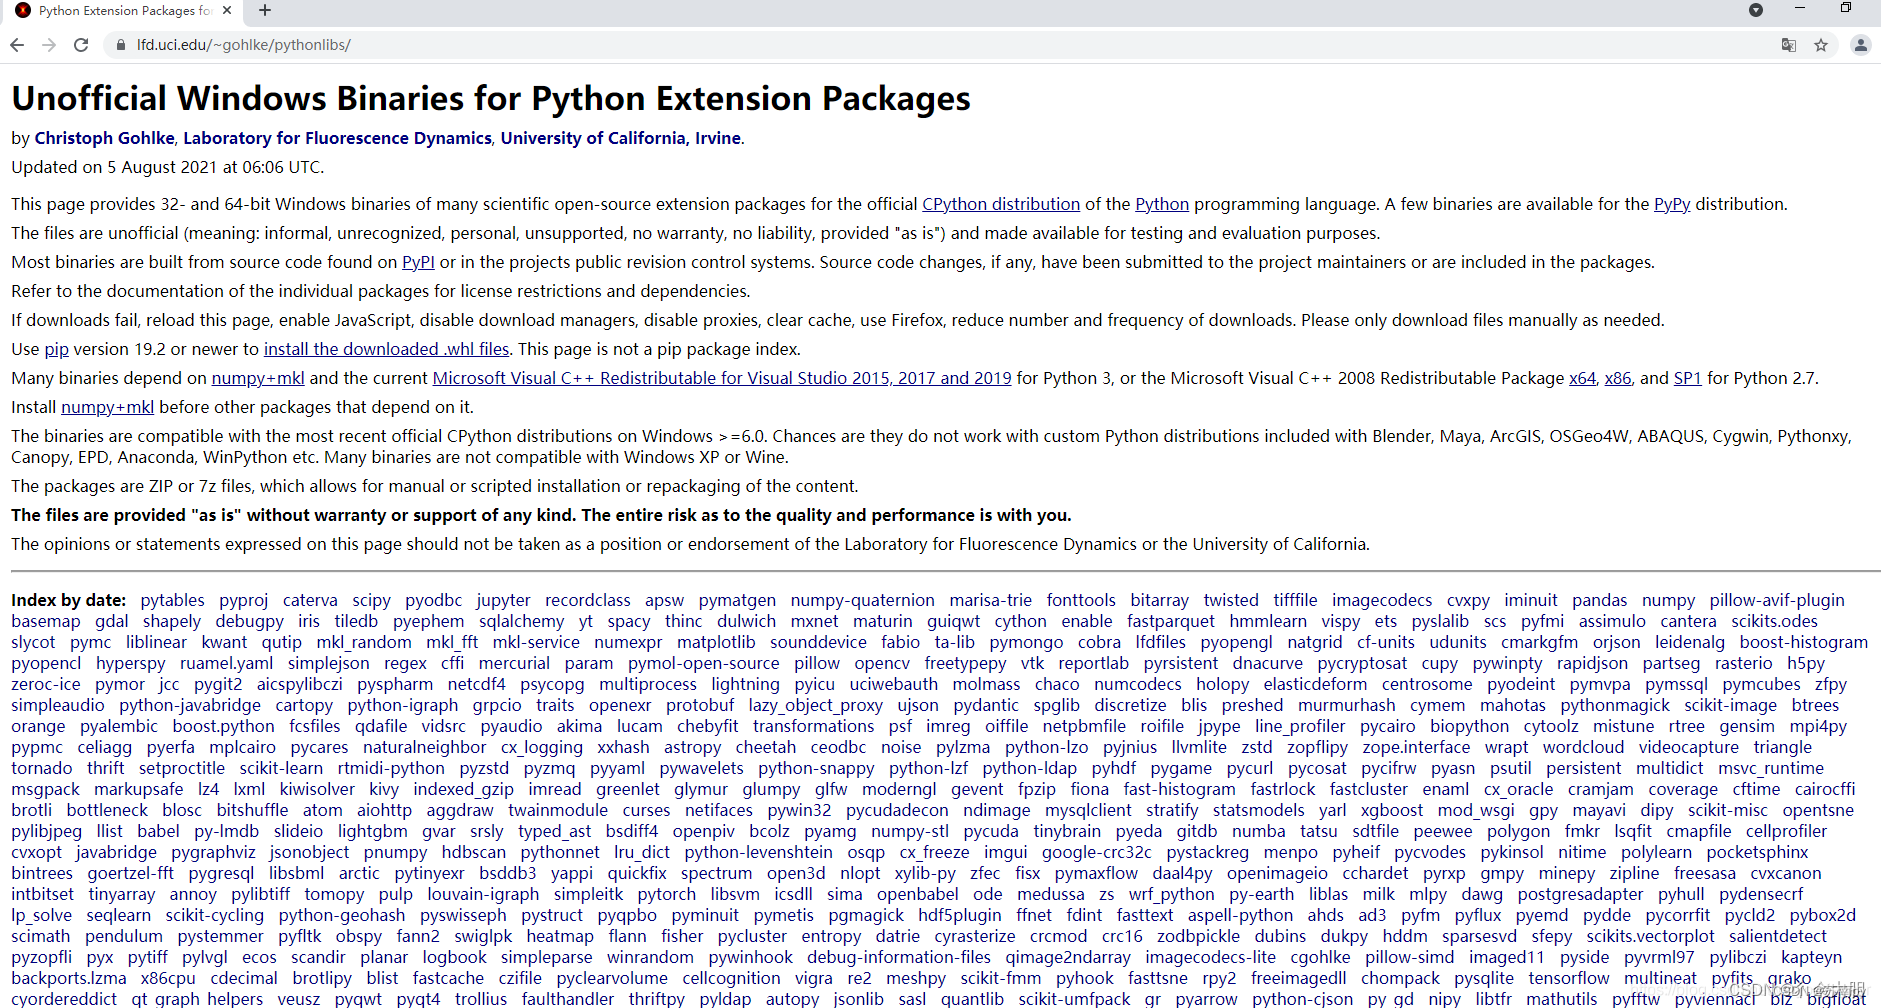
Task: Jump to pytorch in the index
Action: tap(666, 894)
